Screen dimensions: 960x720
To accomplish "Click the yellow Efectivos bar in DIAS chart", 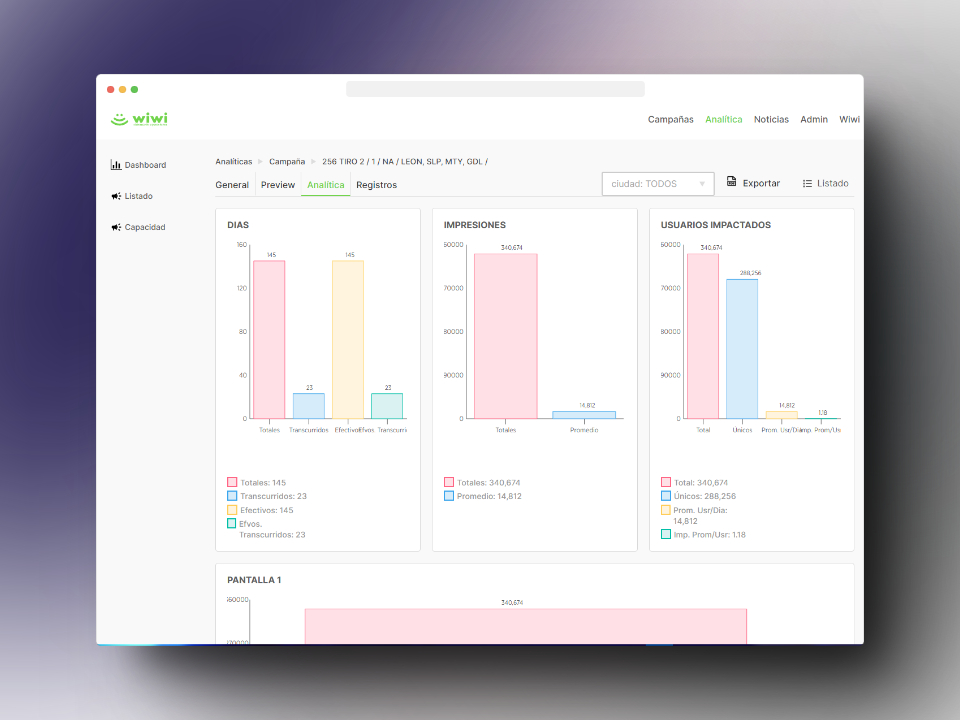I will point(348,340).
